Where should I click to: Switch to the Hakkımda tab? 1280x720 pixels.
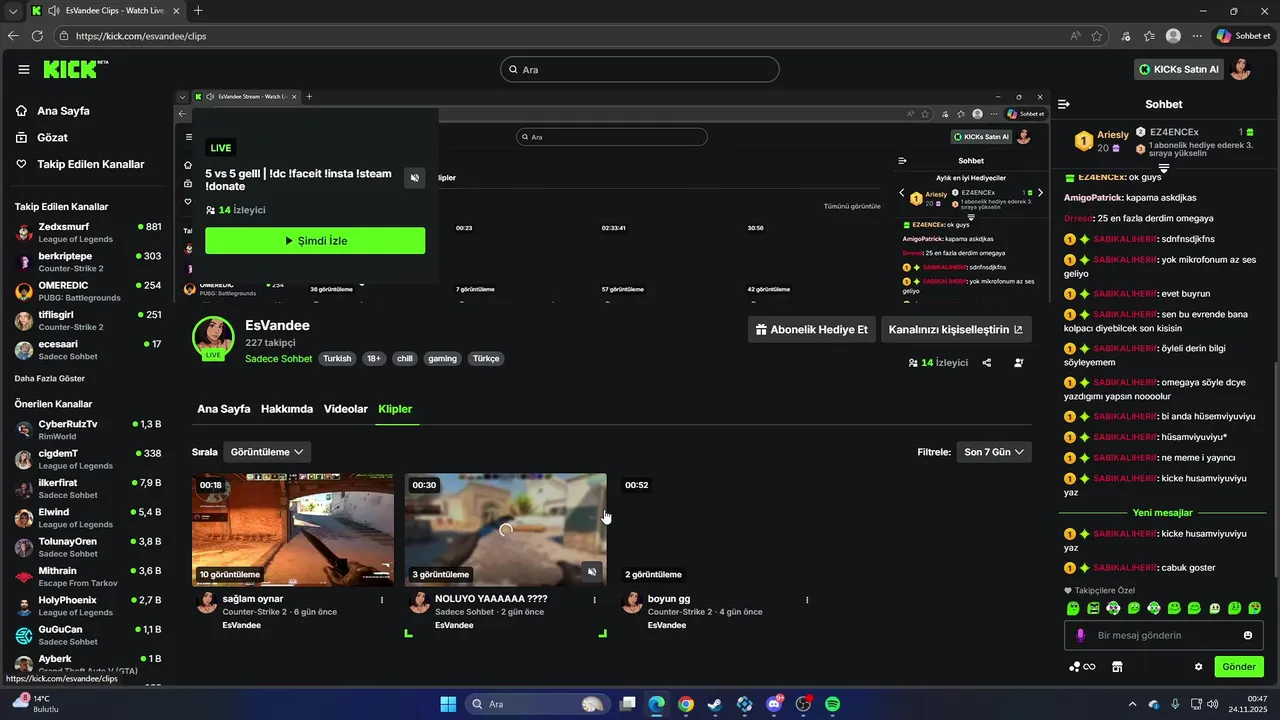tap(287, 409)
